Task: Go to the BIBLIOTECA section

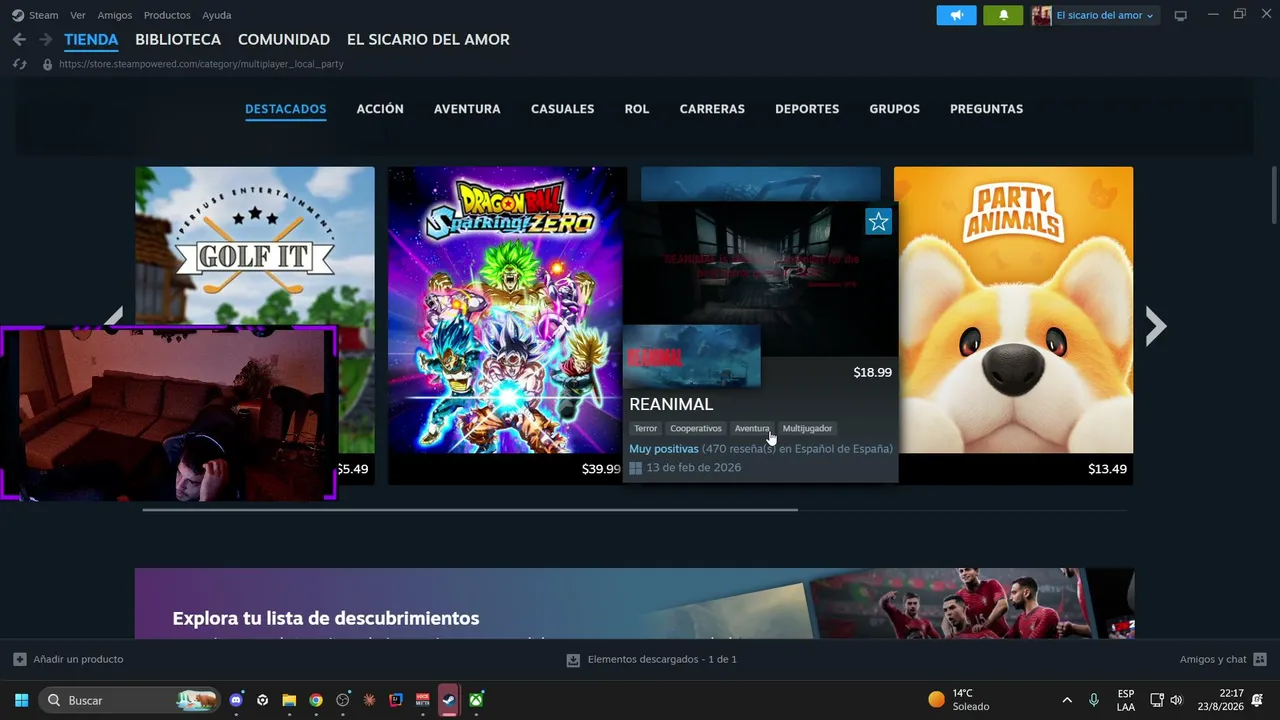Action: (x=178, y=40)
